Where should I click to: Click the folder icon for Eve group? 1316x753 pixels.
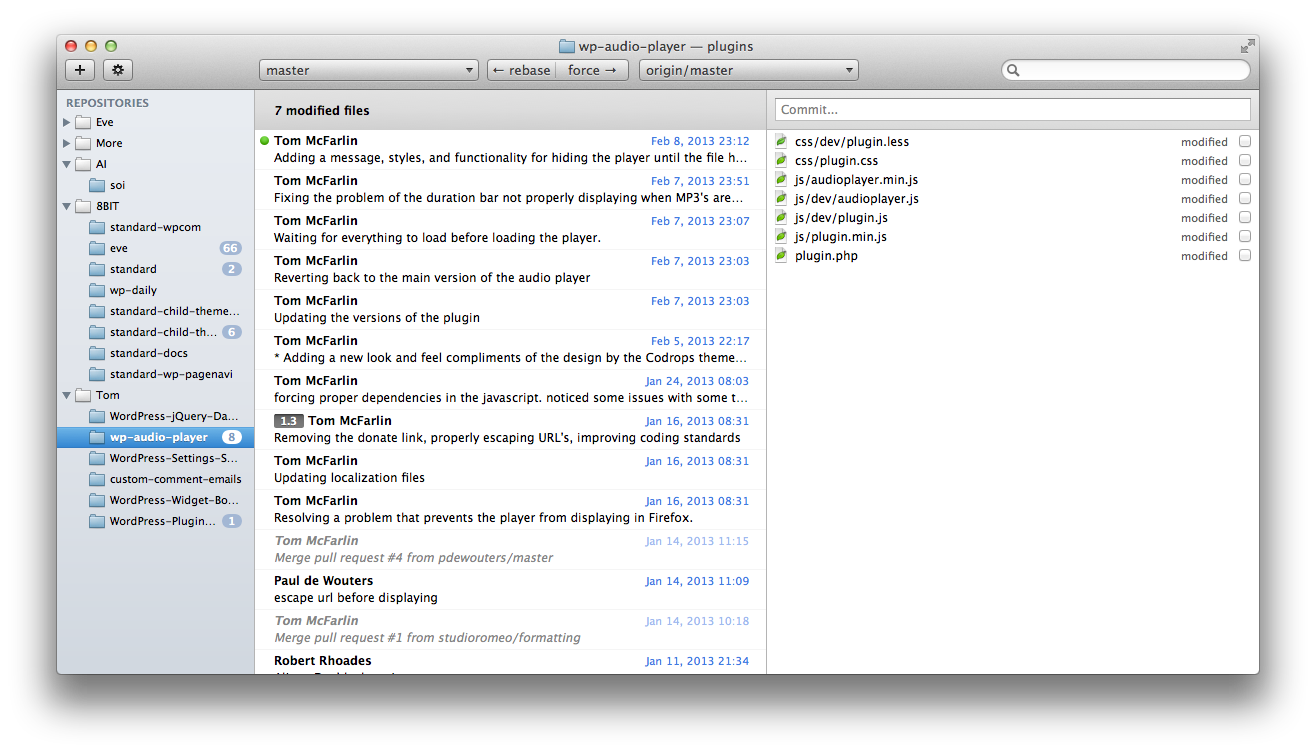tap(83, 122)
